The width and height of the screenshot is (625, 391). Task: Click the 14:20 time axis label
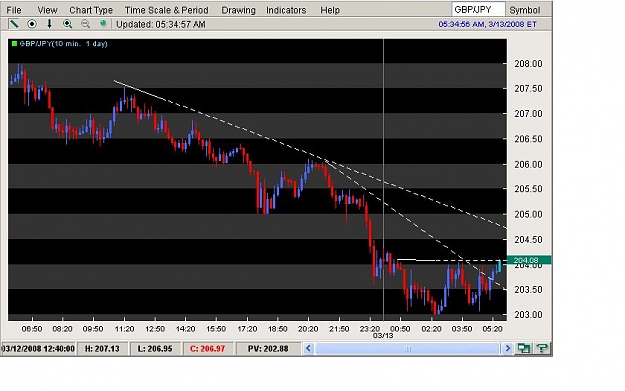point(185,329)
